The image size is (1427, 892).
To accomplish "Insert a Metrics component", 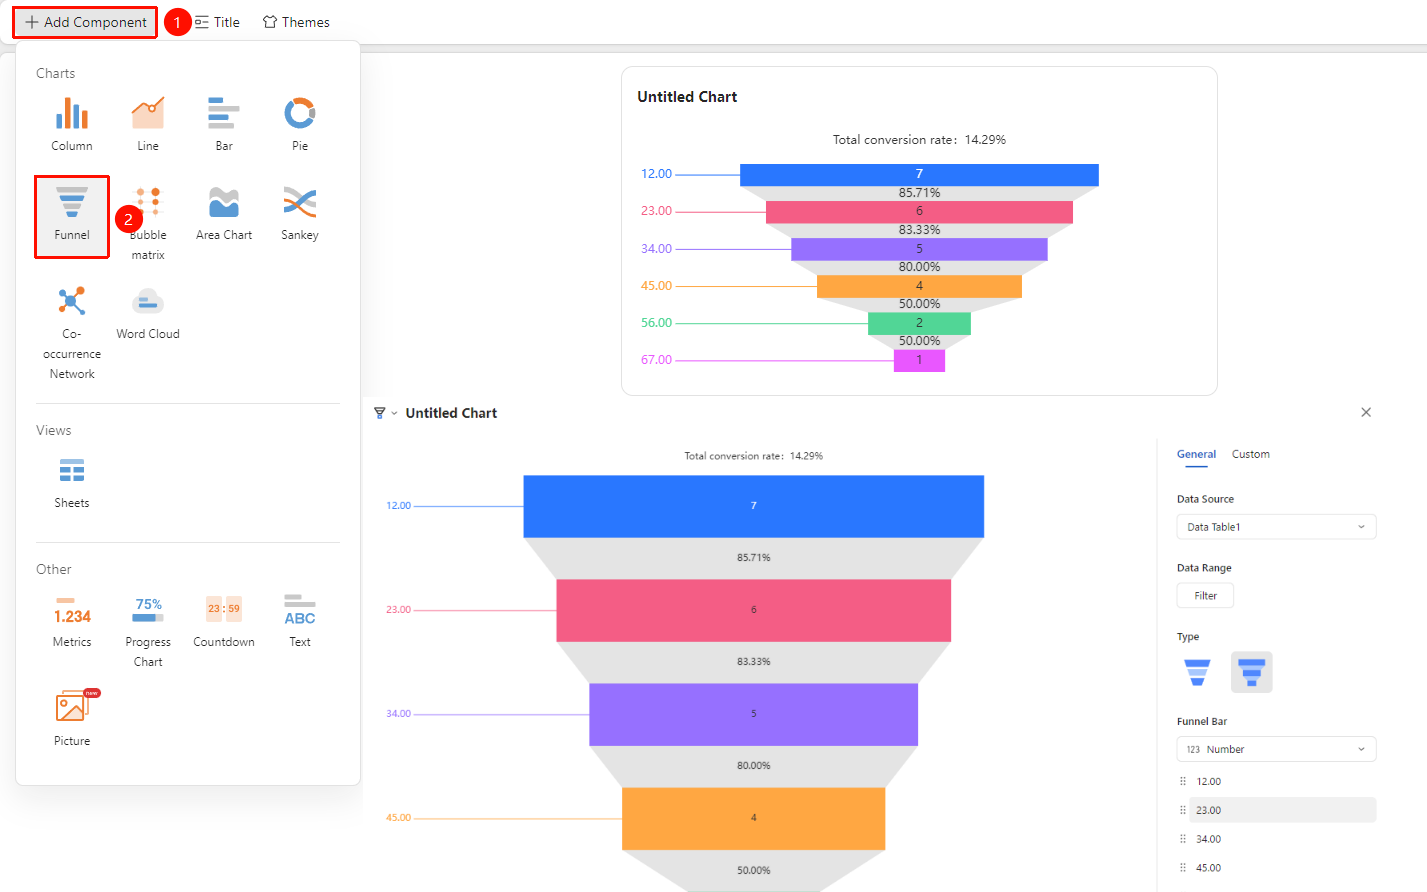I will (72, 610).
